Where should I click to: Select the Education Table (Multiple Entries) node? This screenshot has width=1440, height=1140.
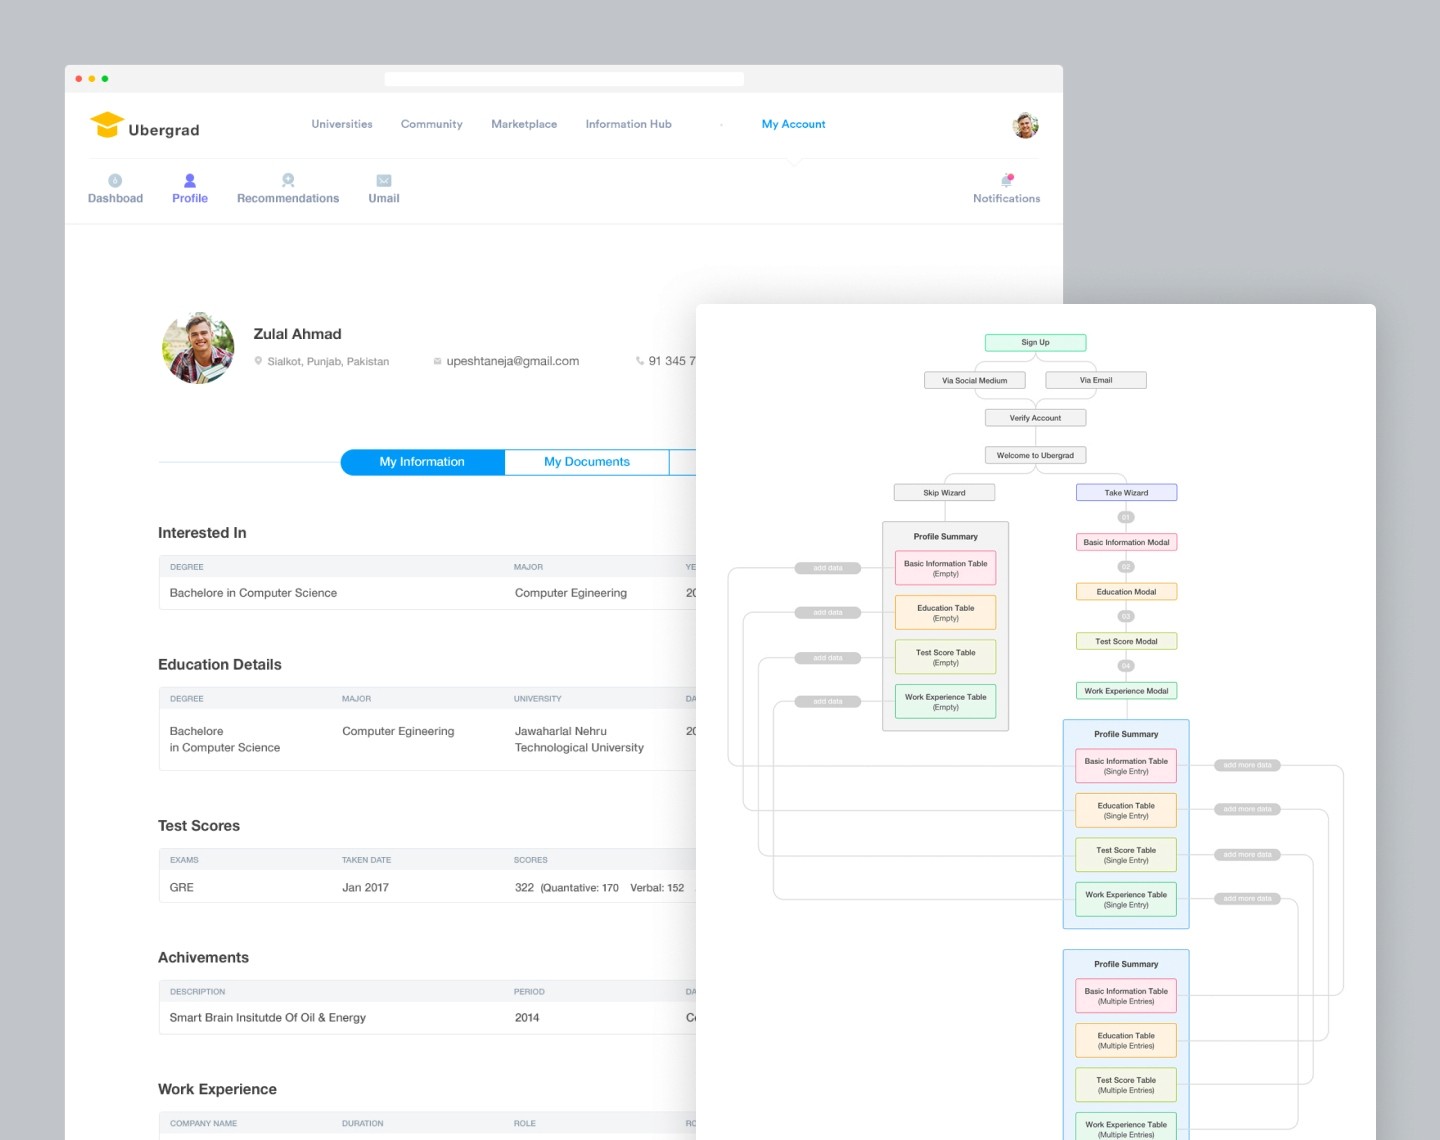click(x=1126, y=1040)
